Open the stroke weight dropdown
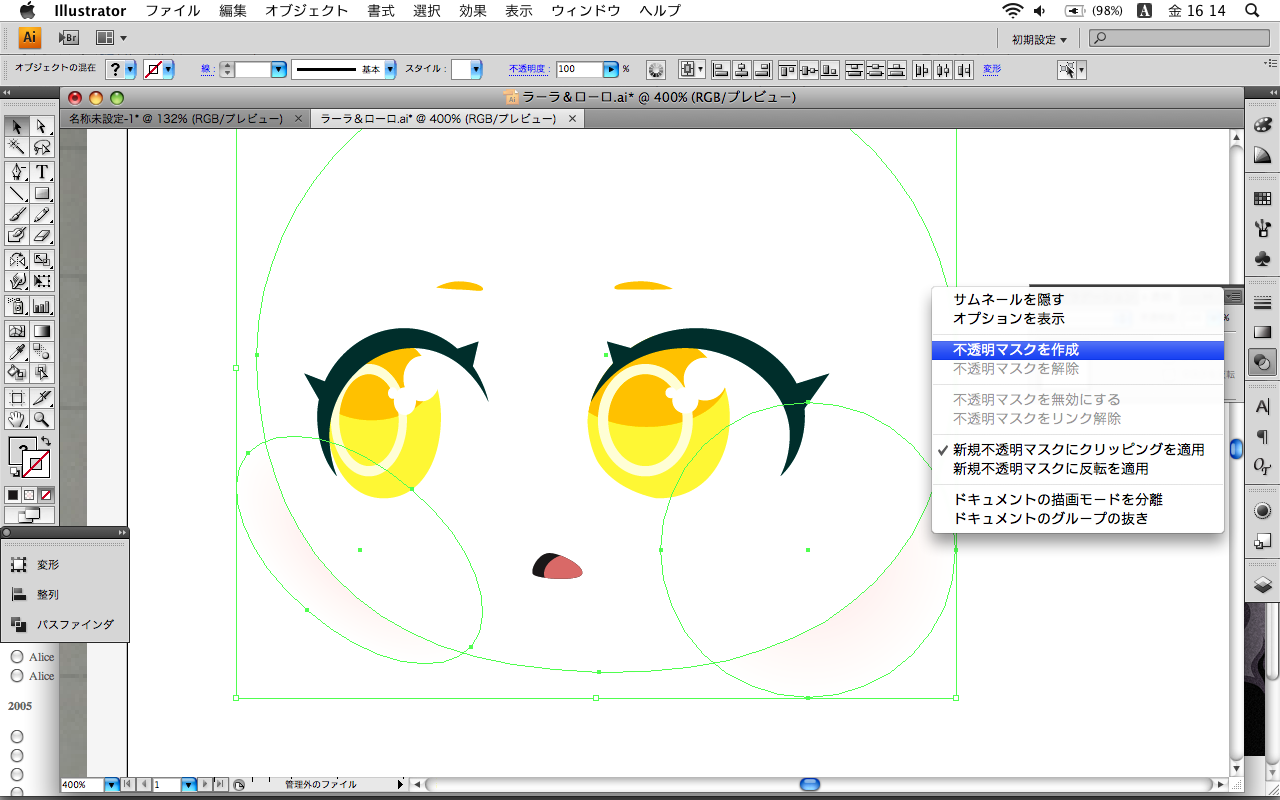The width and height of the screenshot is (1280, 800). coord(278,69)
